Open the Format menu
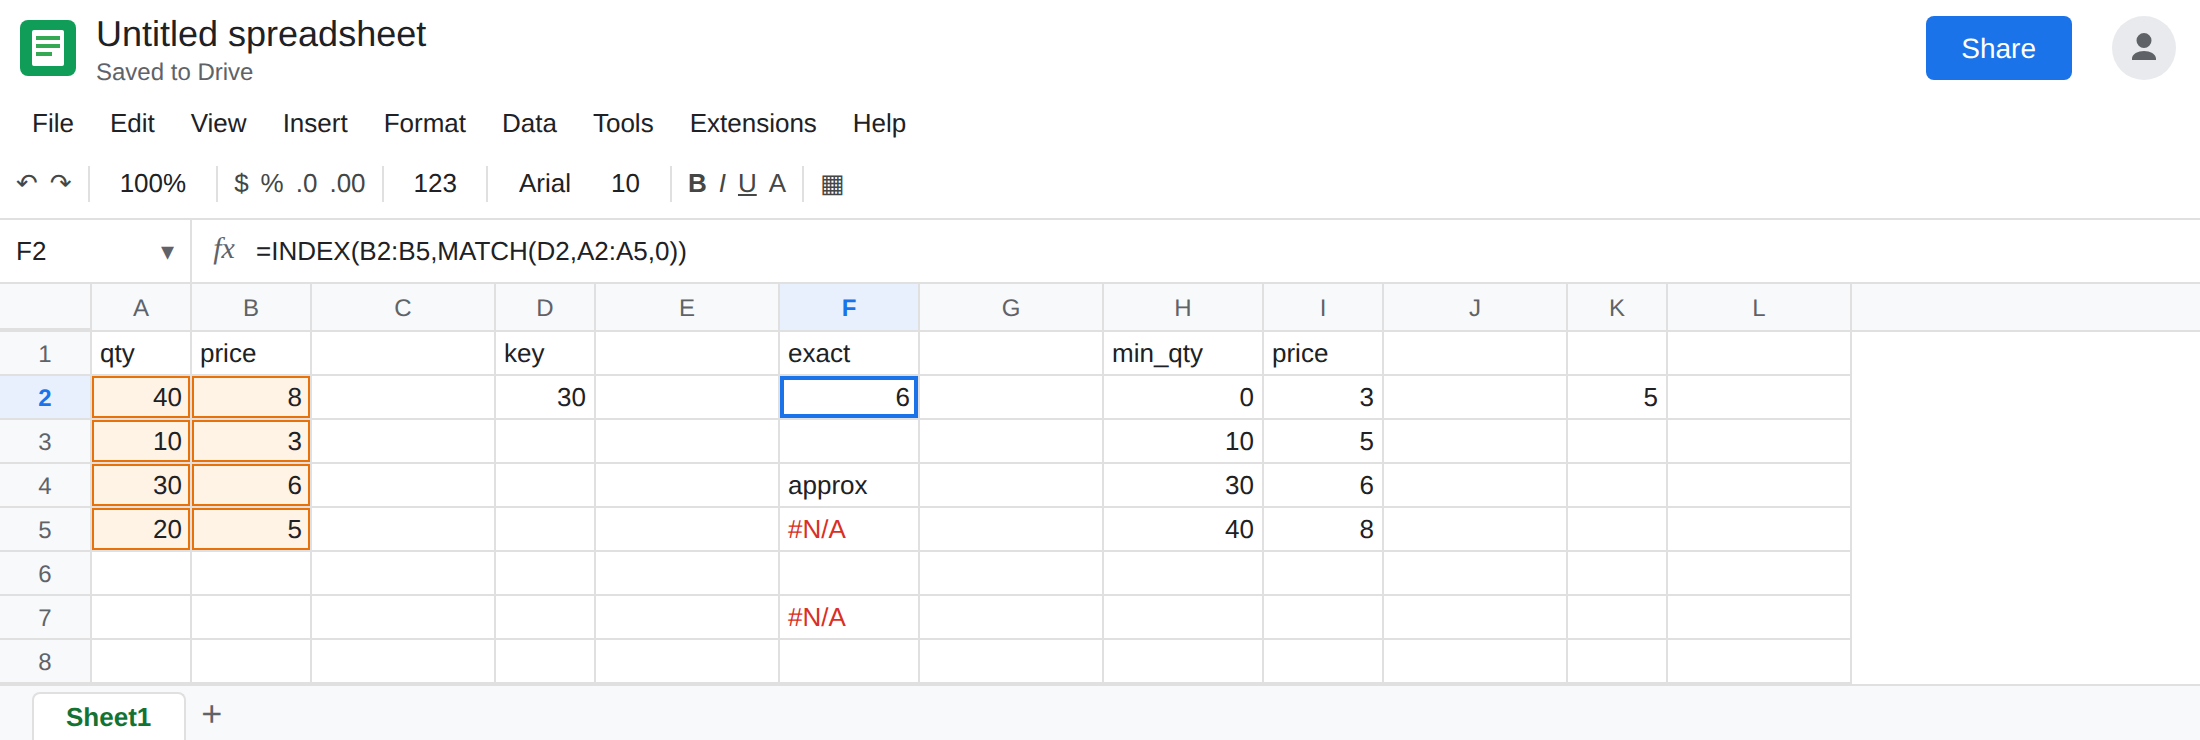This screenshot has width=2200, height=740. [425, 123]
